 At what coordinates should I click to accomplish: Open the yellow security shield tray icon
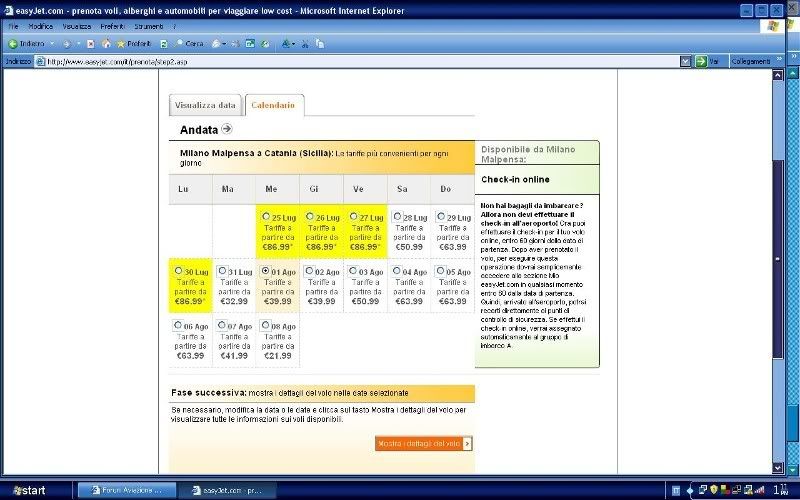(x=714, y=490)
